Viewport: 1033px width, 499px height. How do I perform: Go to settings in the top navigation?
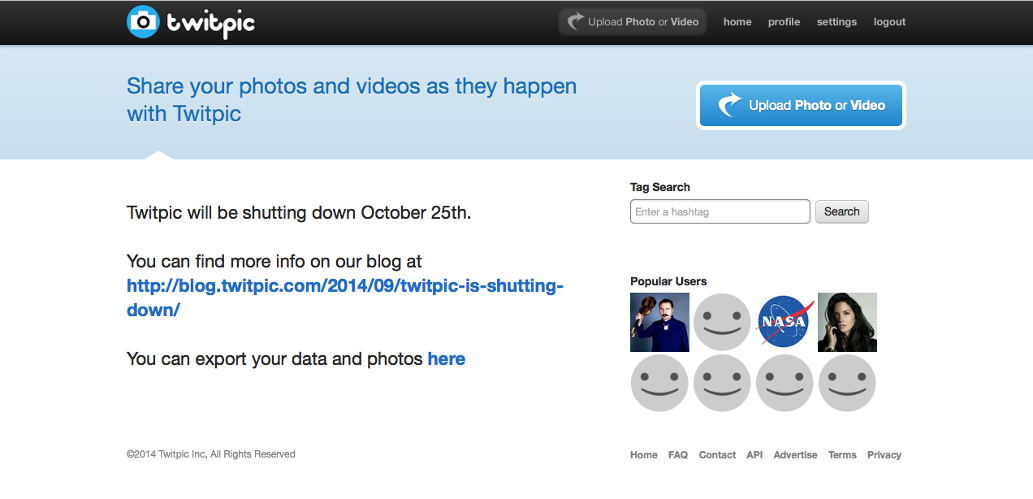click(836, 22)
